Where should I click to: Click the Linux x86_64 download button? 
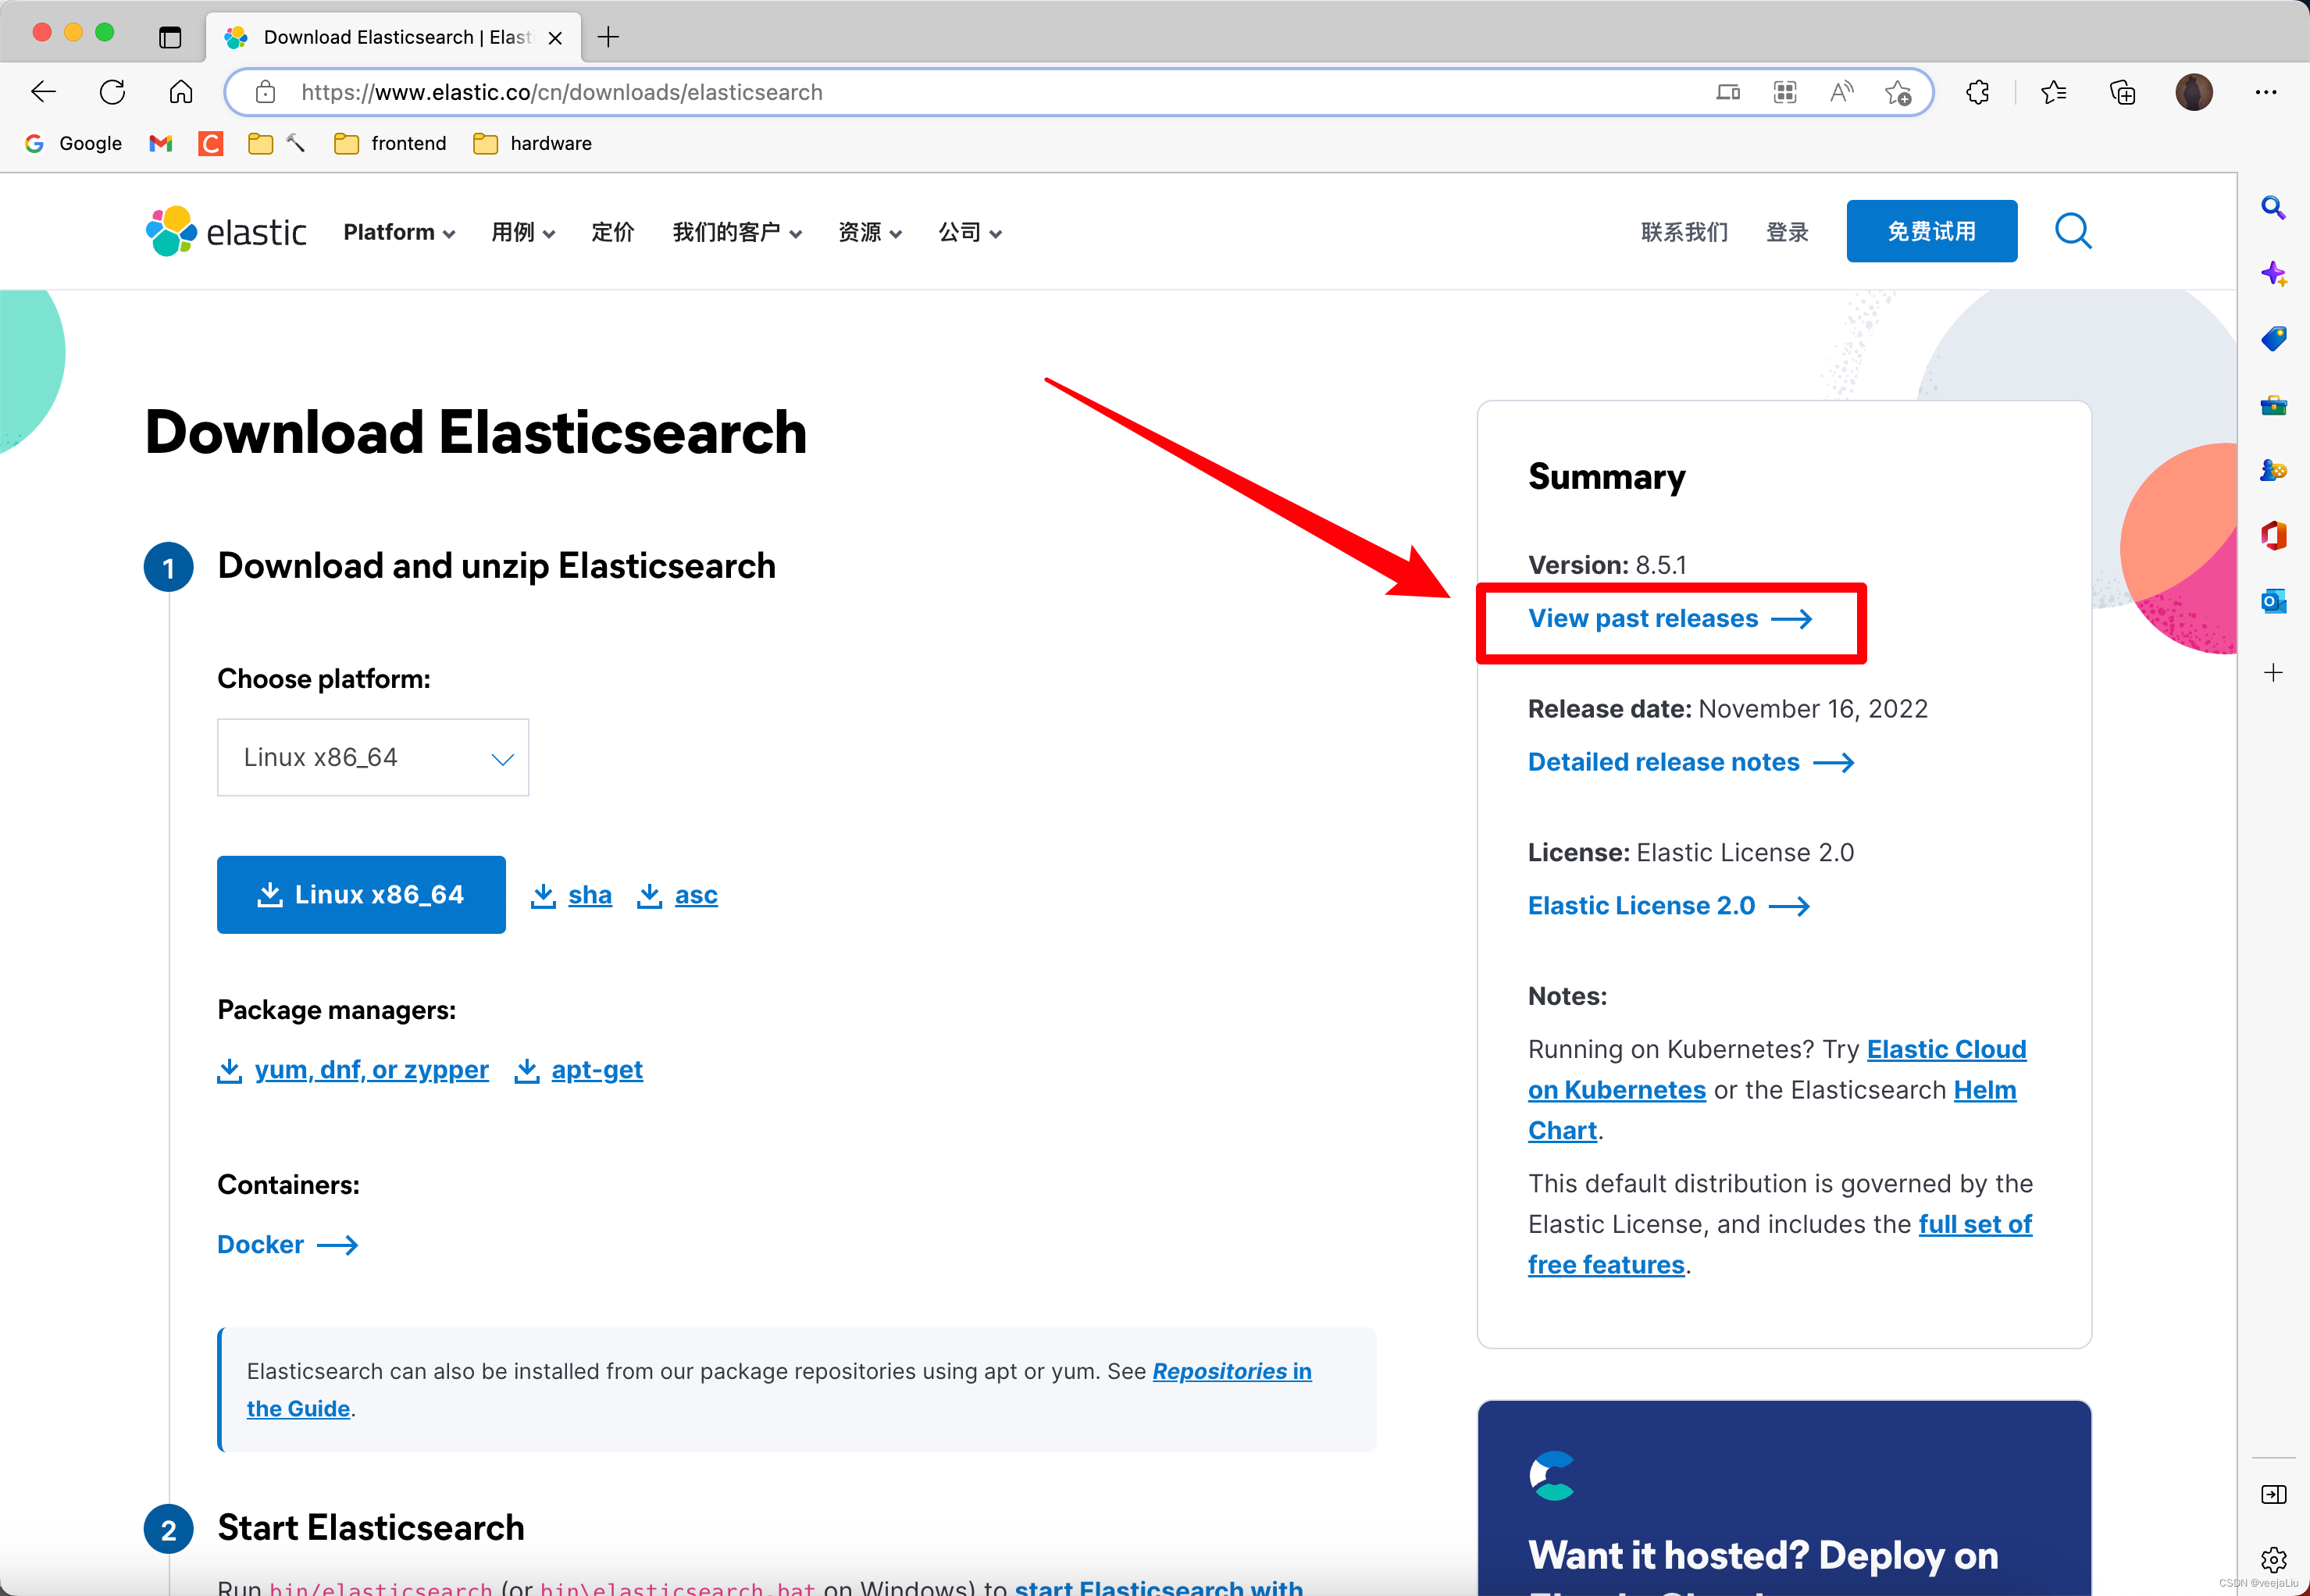pyautogui.click(x=360, y=894)
